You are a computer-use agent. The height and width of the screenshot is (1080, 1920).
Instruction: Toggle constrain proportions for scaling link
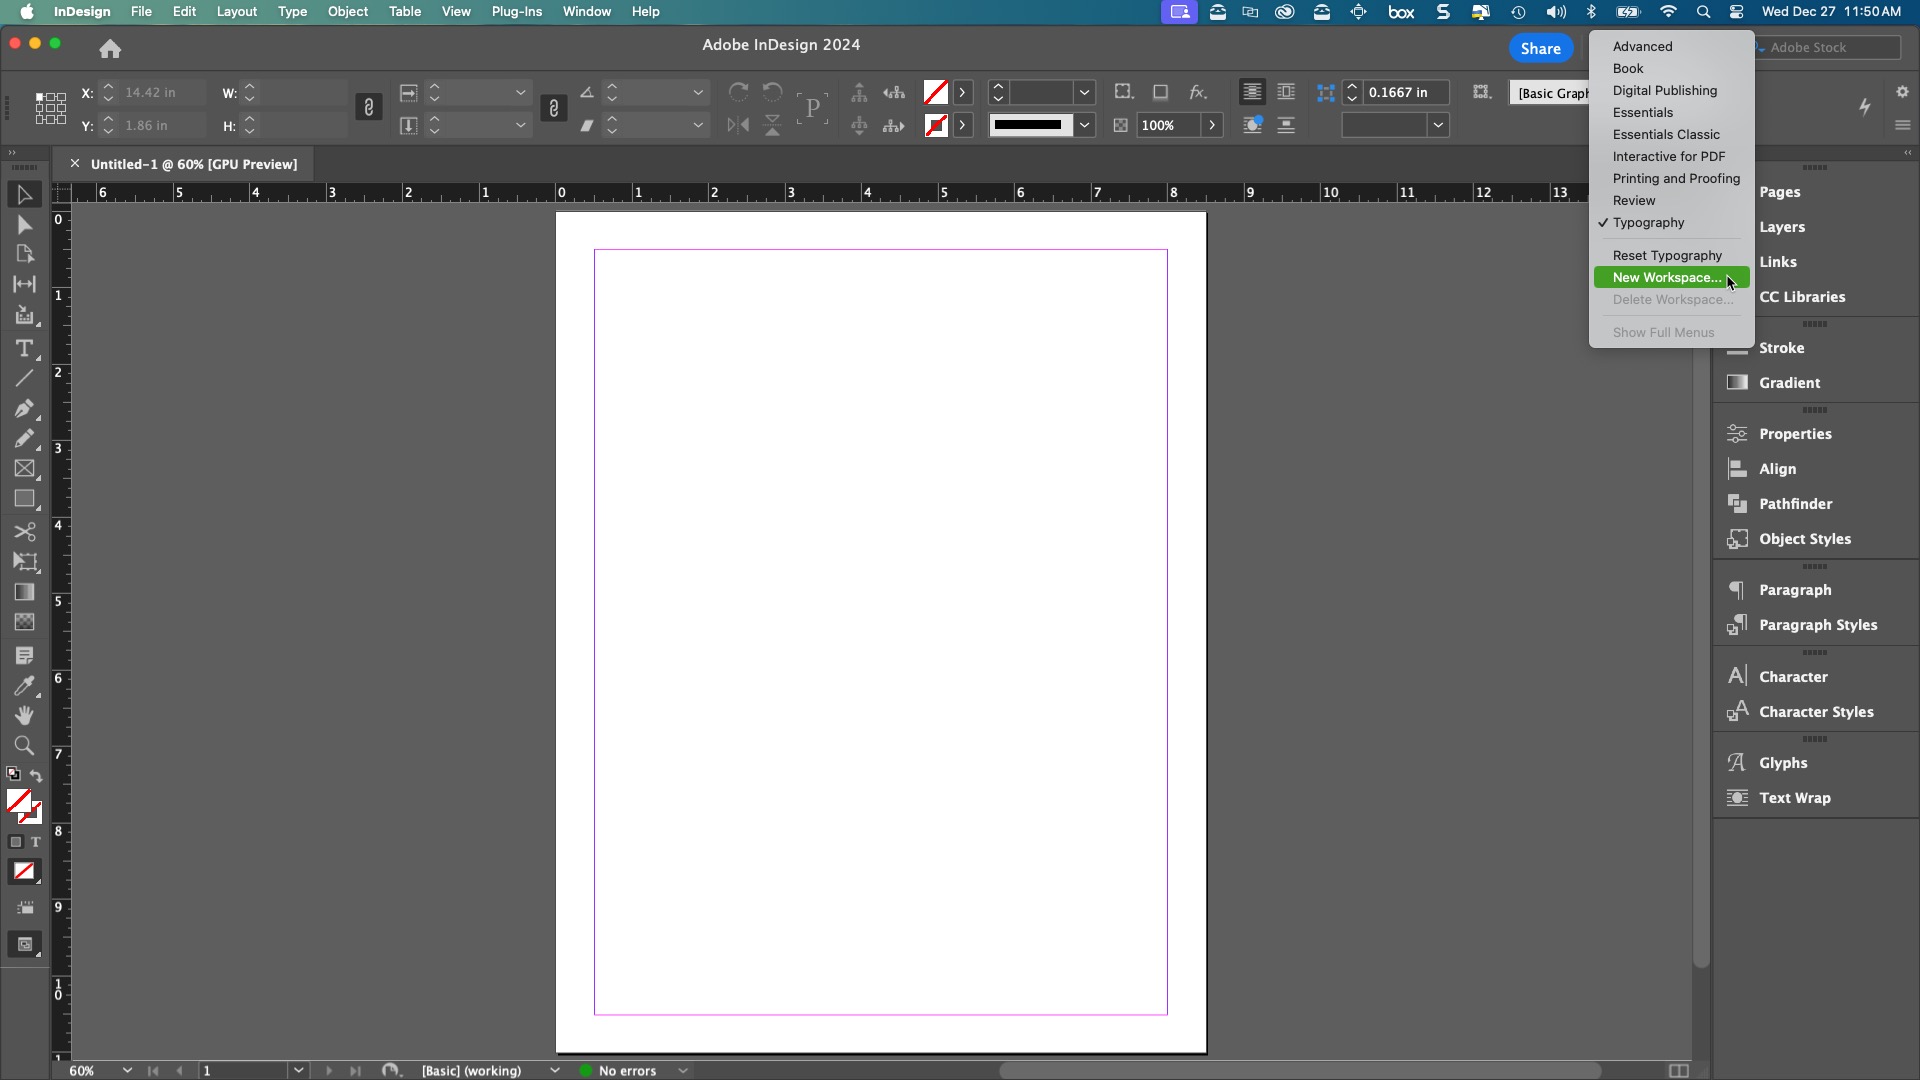click(x=553, y=108)
